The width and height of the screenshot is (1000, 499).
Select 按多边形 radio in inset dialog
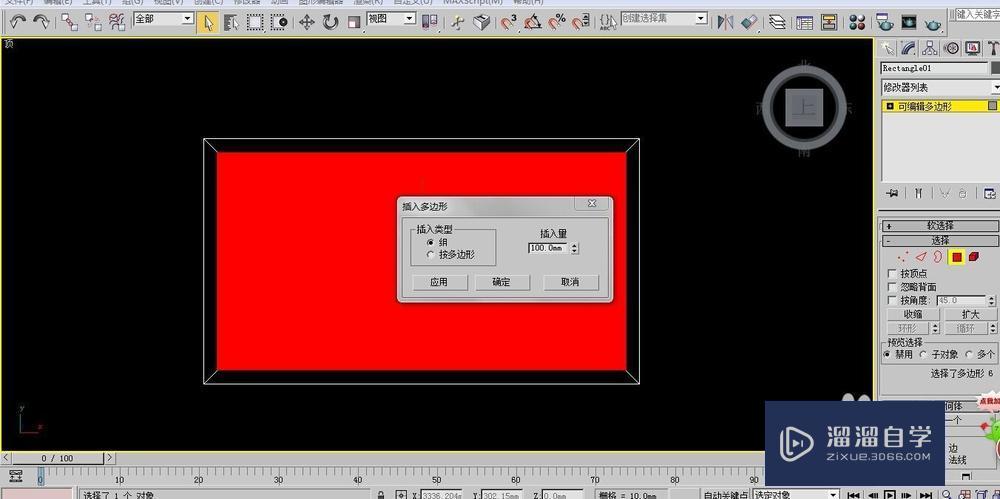[x=431, y=255]
